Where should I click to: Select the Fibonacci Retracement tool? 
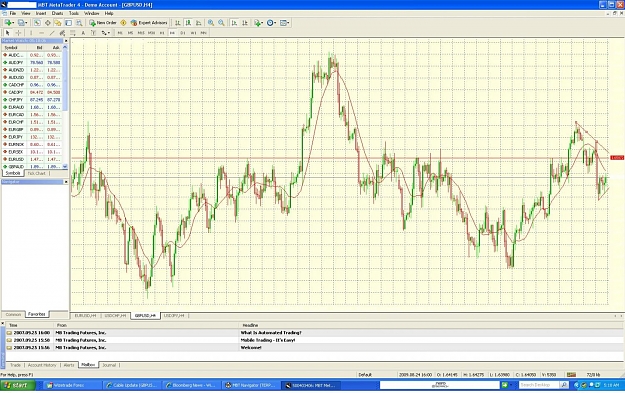tap(73, 33)
